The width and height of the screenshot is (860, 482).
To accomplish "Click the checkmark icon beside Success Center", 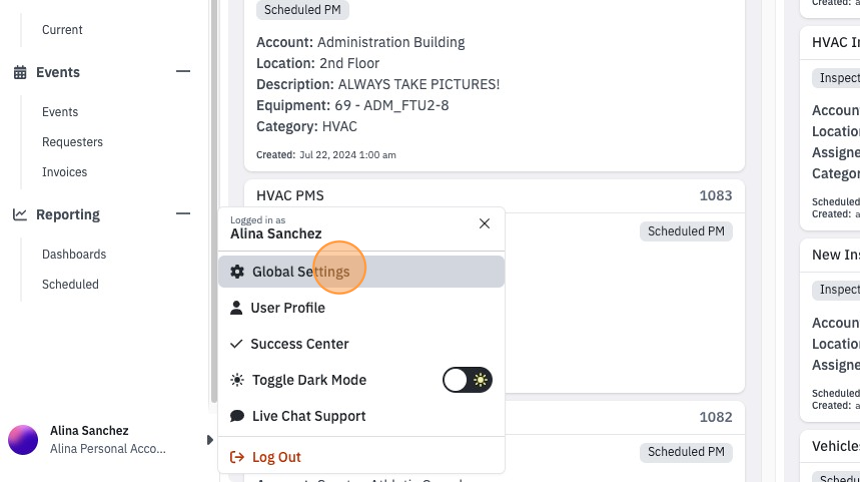I will [x=236, y=344].
